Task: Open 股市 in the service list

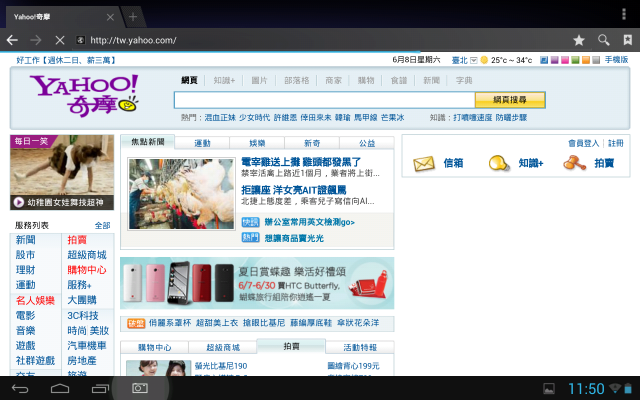Action: coord(25,255)
